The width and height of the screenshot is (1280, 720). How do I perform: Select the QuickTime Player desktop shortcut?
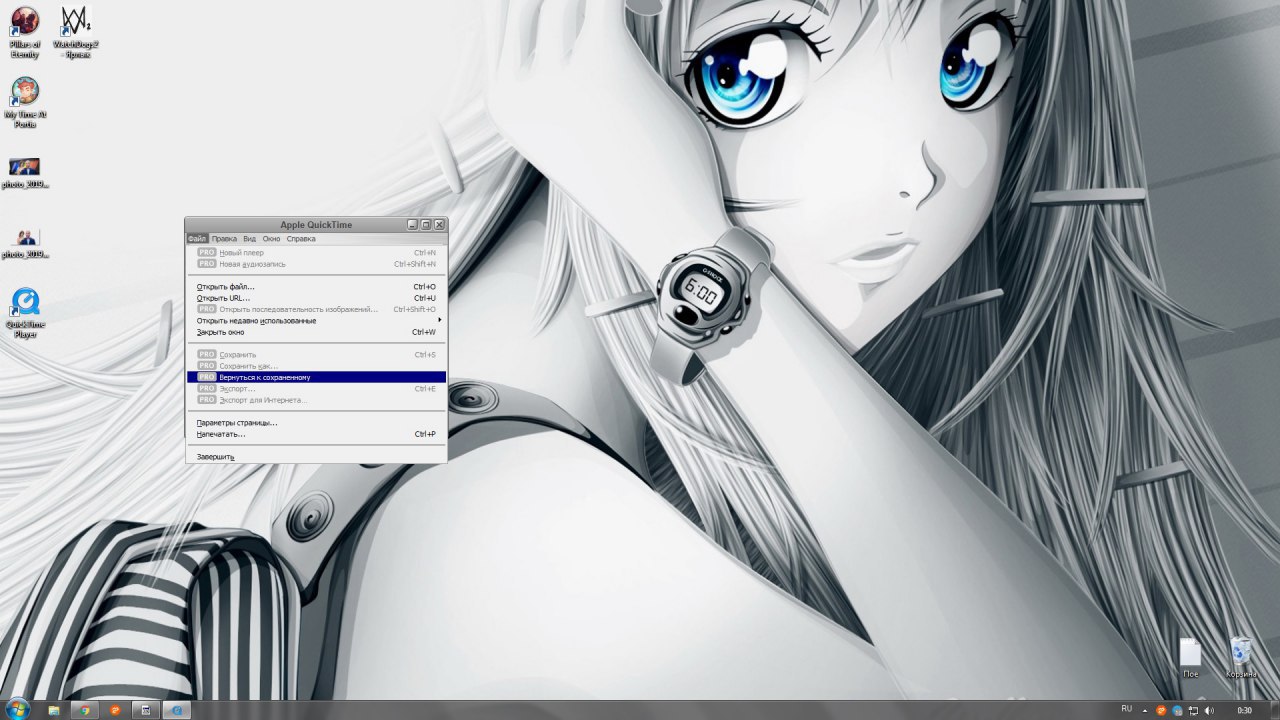coord(25,313)
